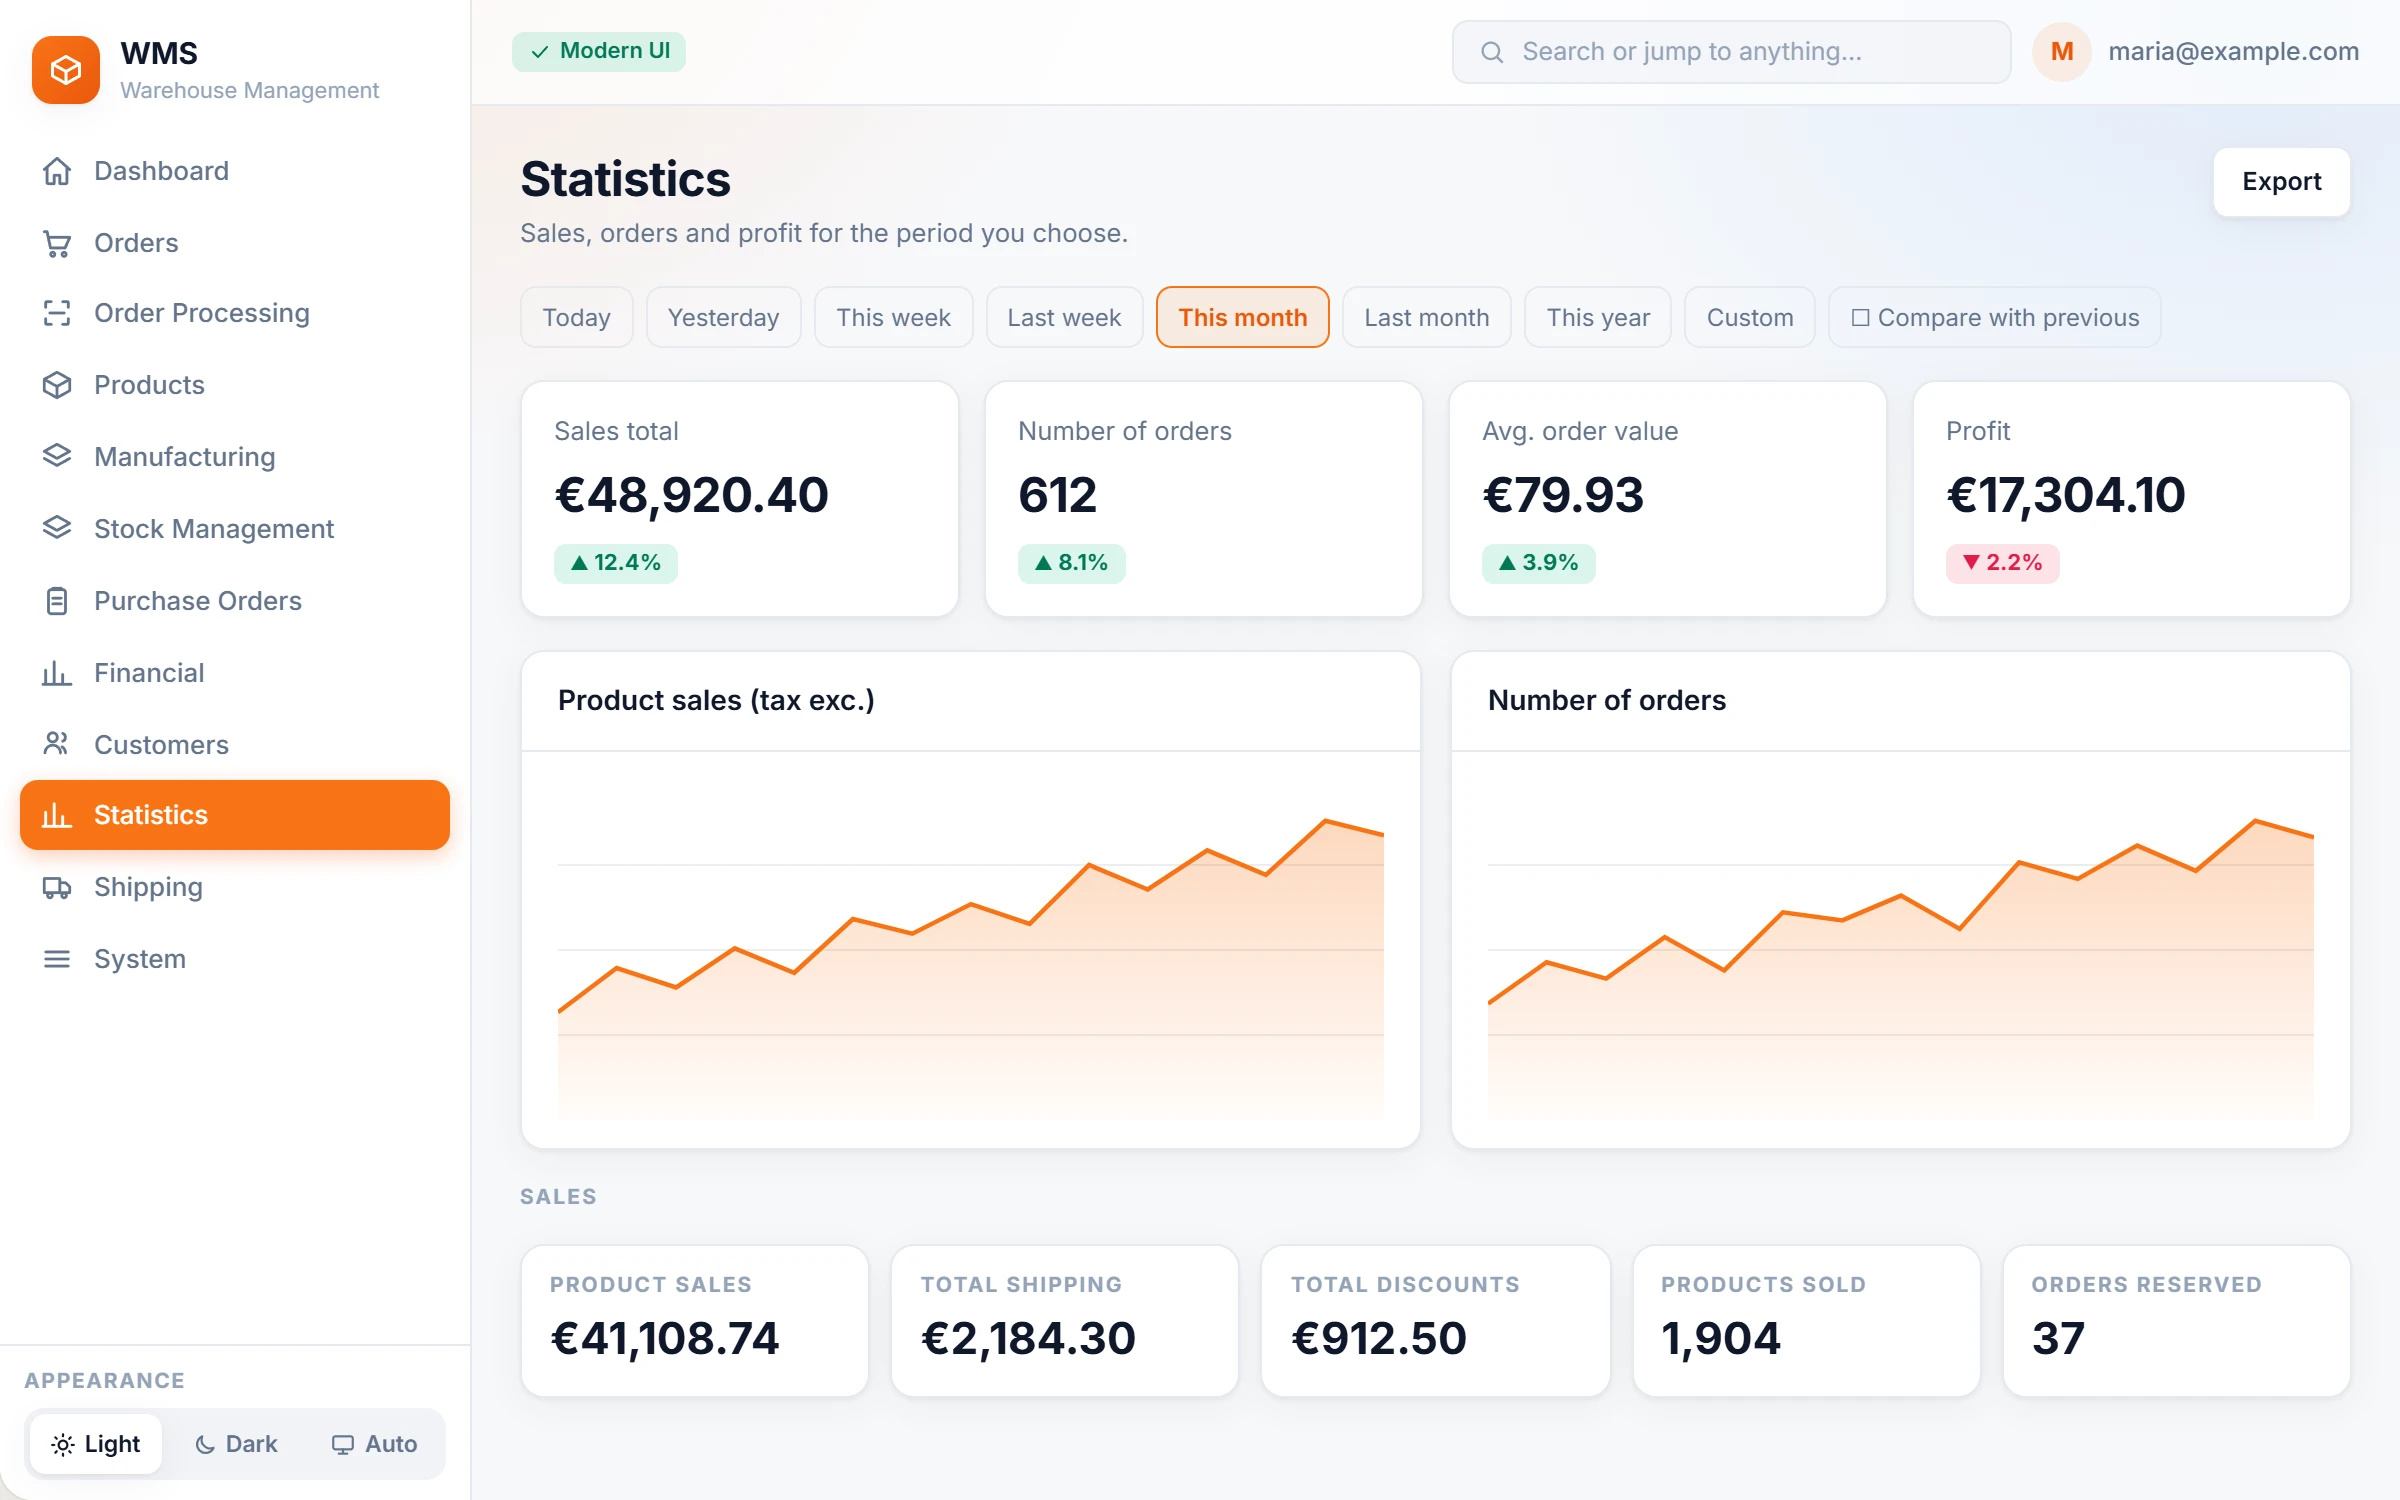
Task: Click the Product sales chart area
Action: point(971,950)
